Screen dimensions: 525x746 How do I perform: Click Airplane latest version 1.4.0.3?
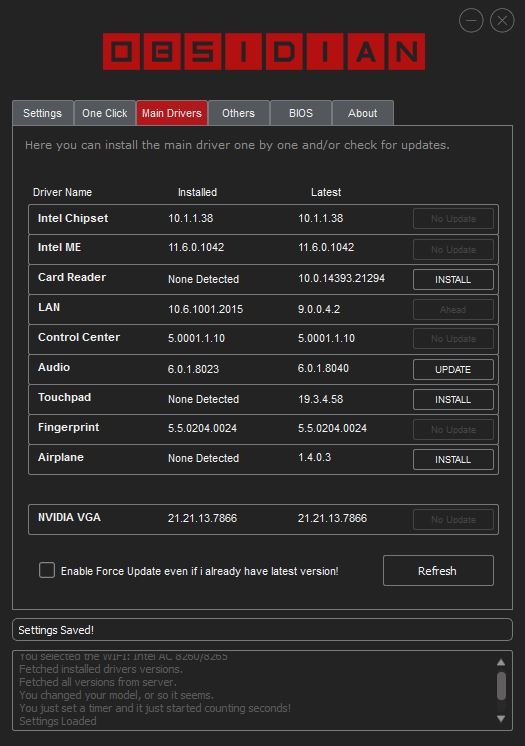314,457
